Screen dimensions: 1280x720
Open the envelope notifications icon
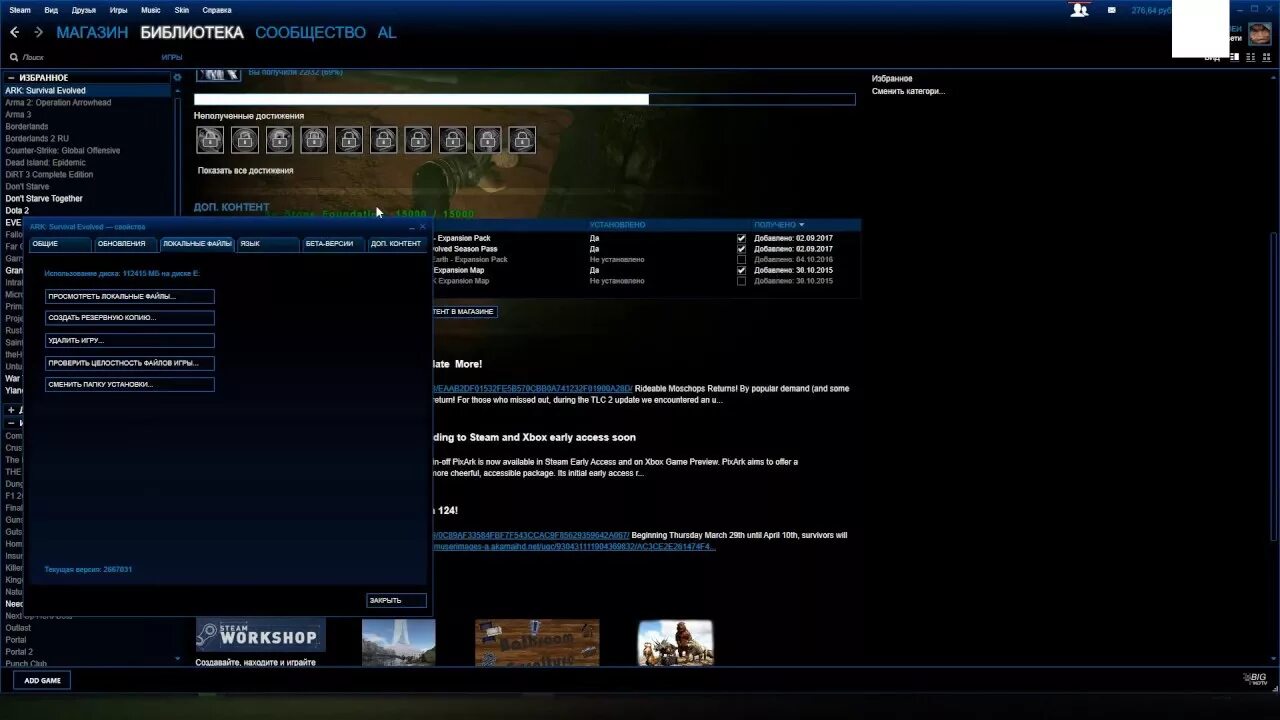(1111, 10)
